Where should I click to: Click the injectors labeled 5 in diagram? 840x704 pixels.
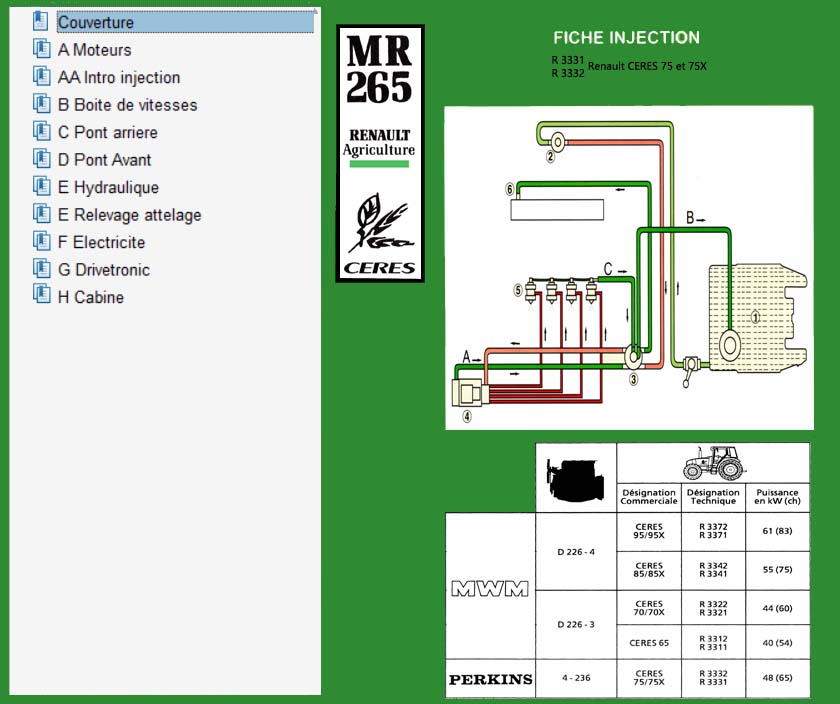561,292
